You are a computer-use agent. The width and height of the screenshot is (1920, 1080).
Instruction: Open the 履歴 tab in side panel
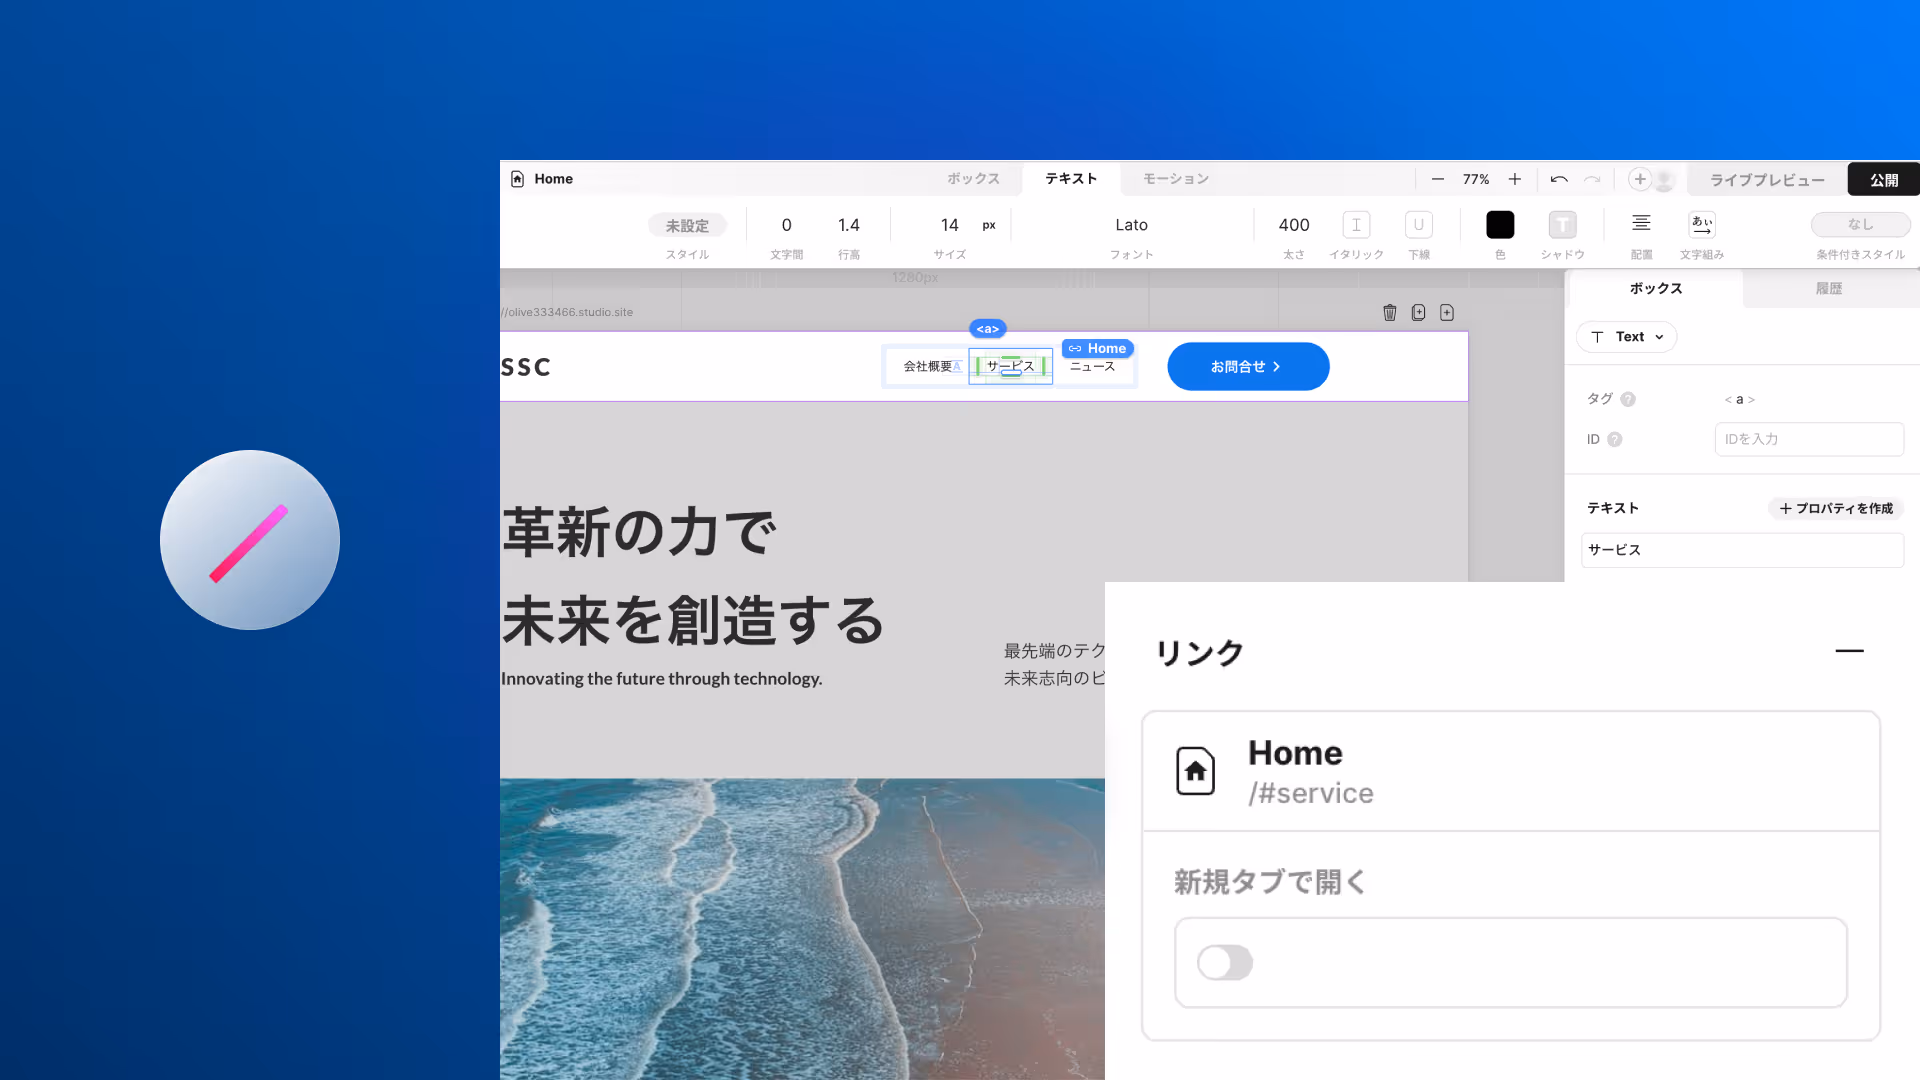click(x=1828, y=288)
